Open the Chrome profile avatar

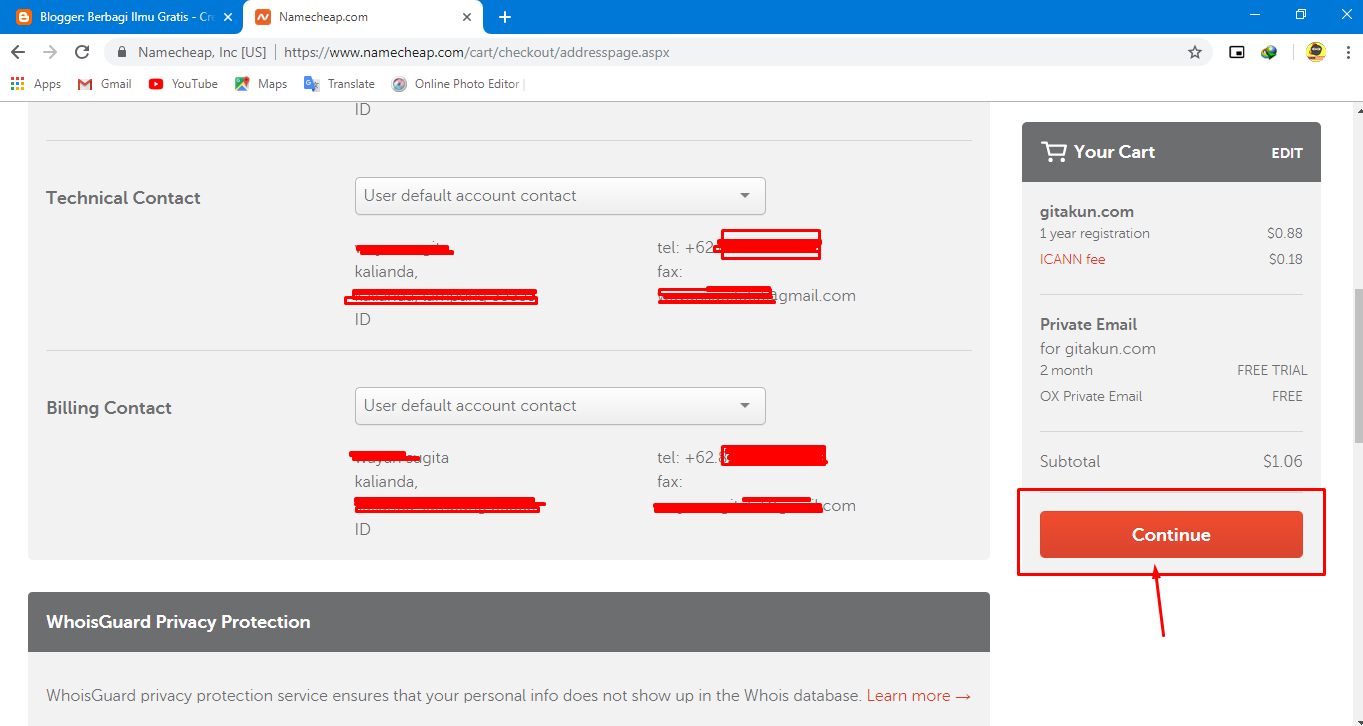(x=1316, y=52)
